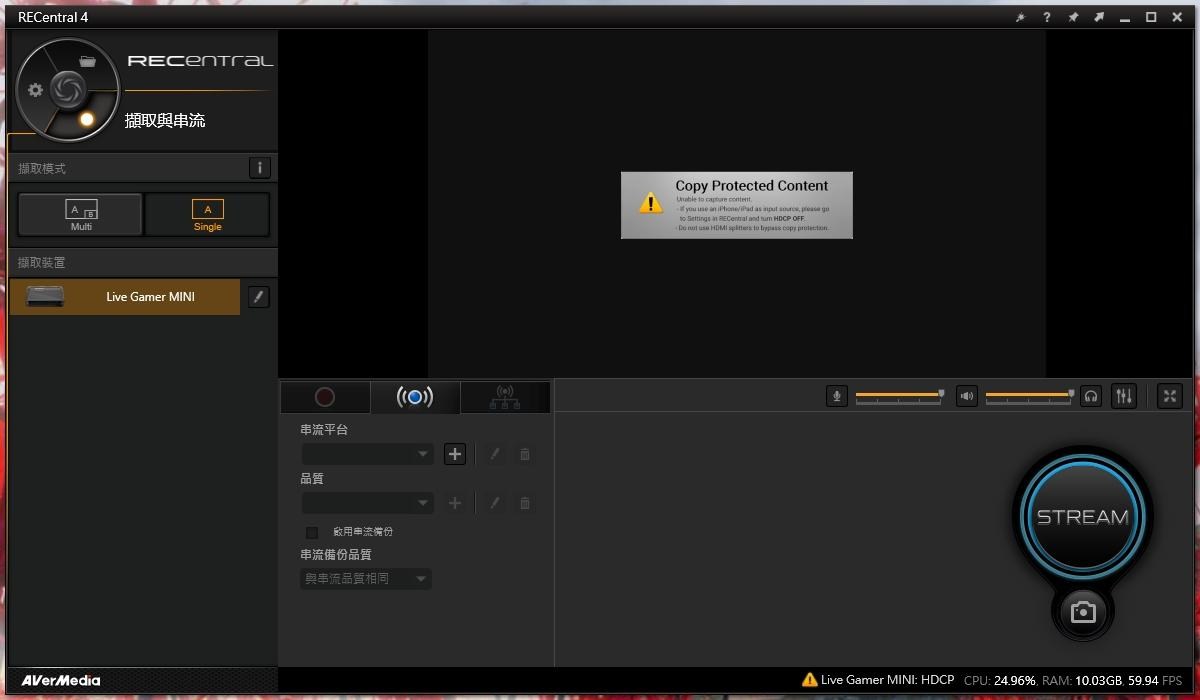
Task: Switch to the record tab
Action: pos(325,397)
